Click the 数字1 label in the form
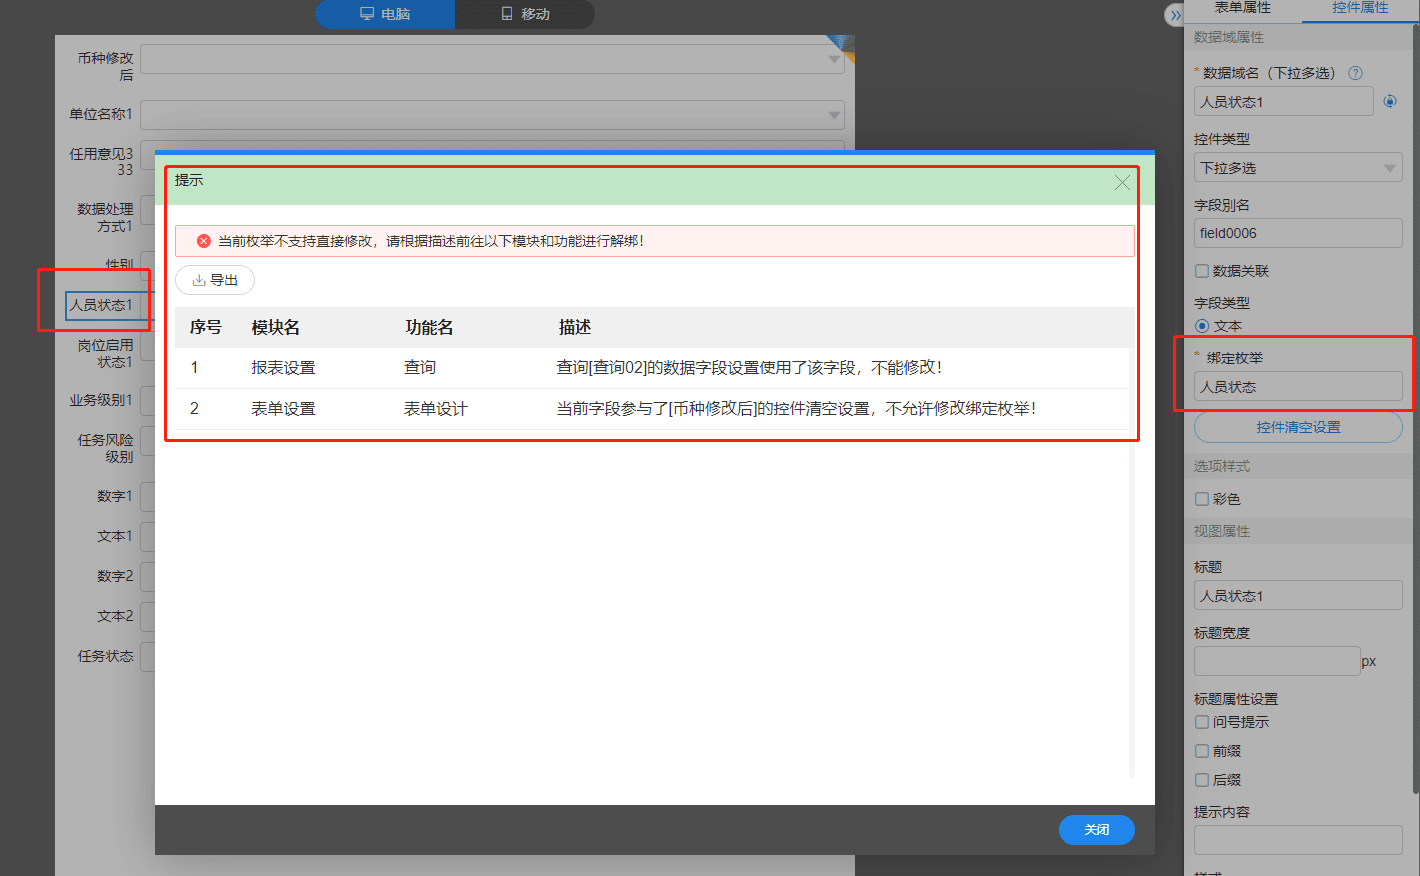This screenshot has height=876, width=1420. click(x=115, y=496)
